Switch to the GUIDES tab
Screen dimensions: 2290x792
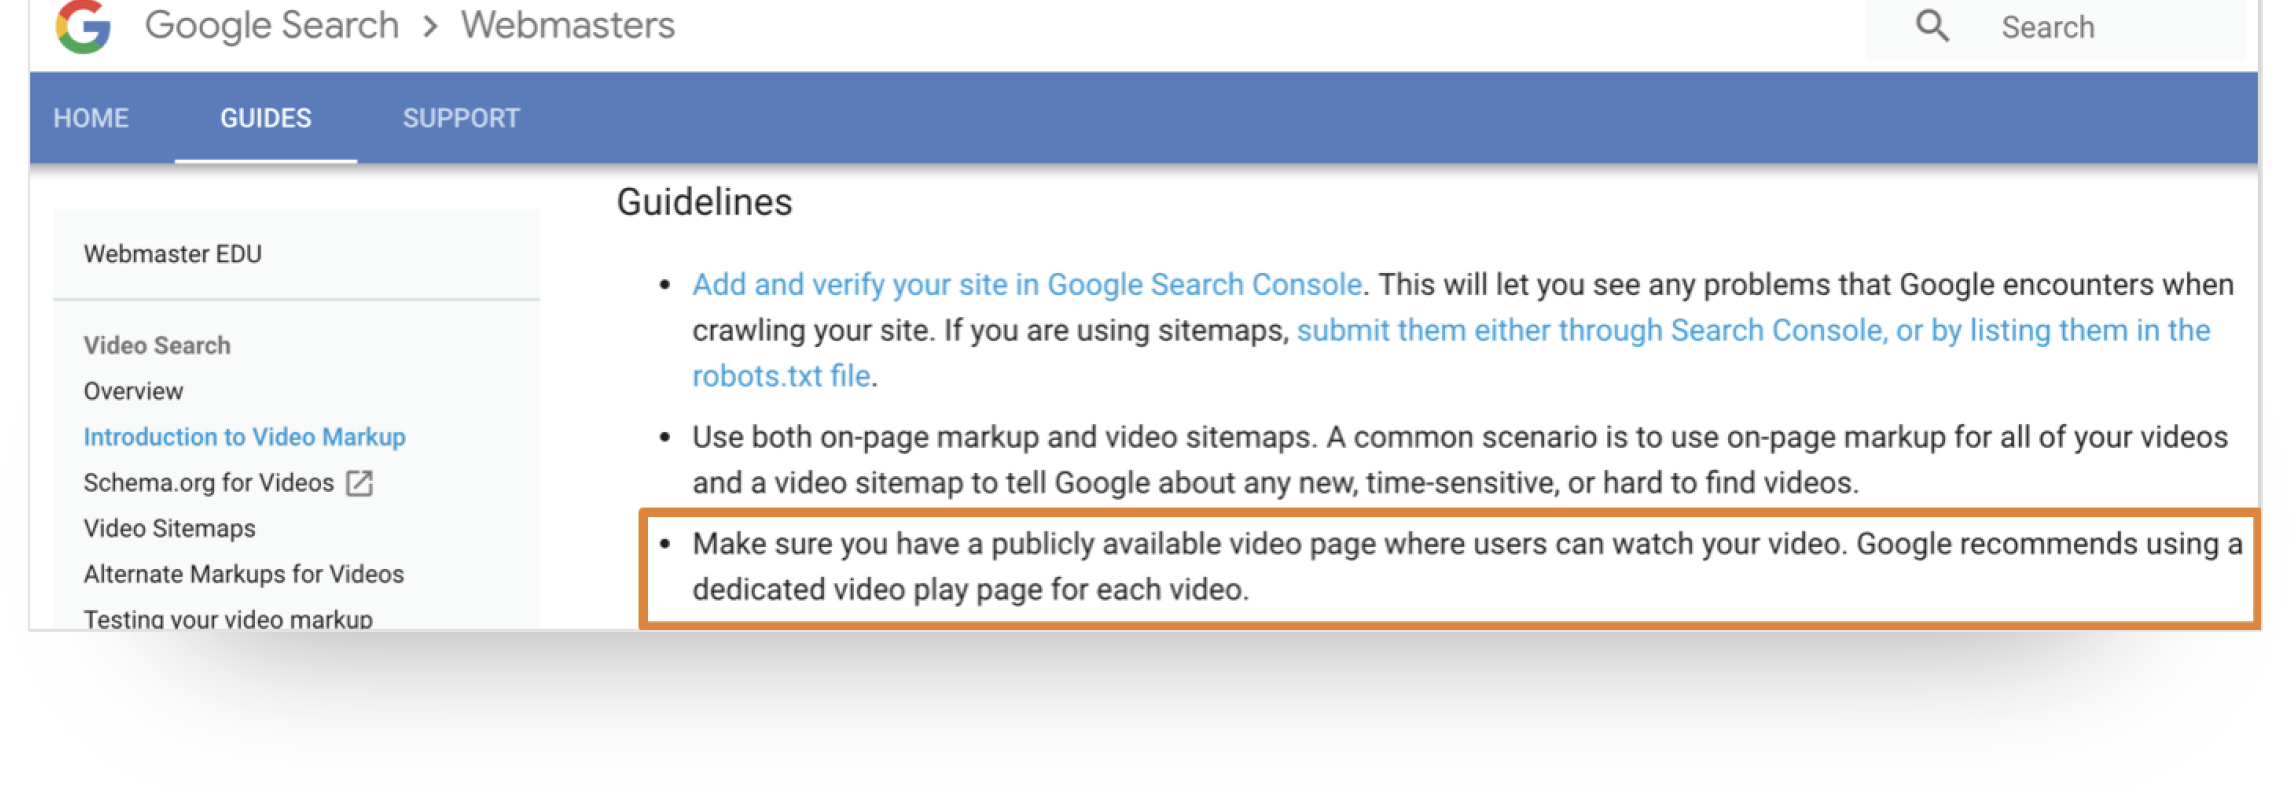[266, 118]
